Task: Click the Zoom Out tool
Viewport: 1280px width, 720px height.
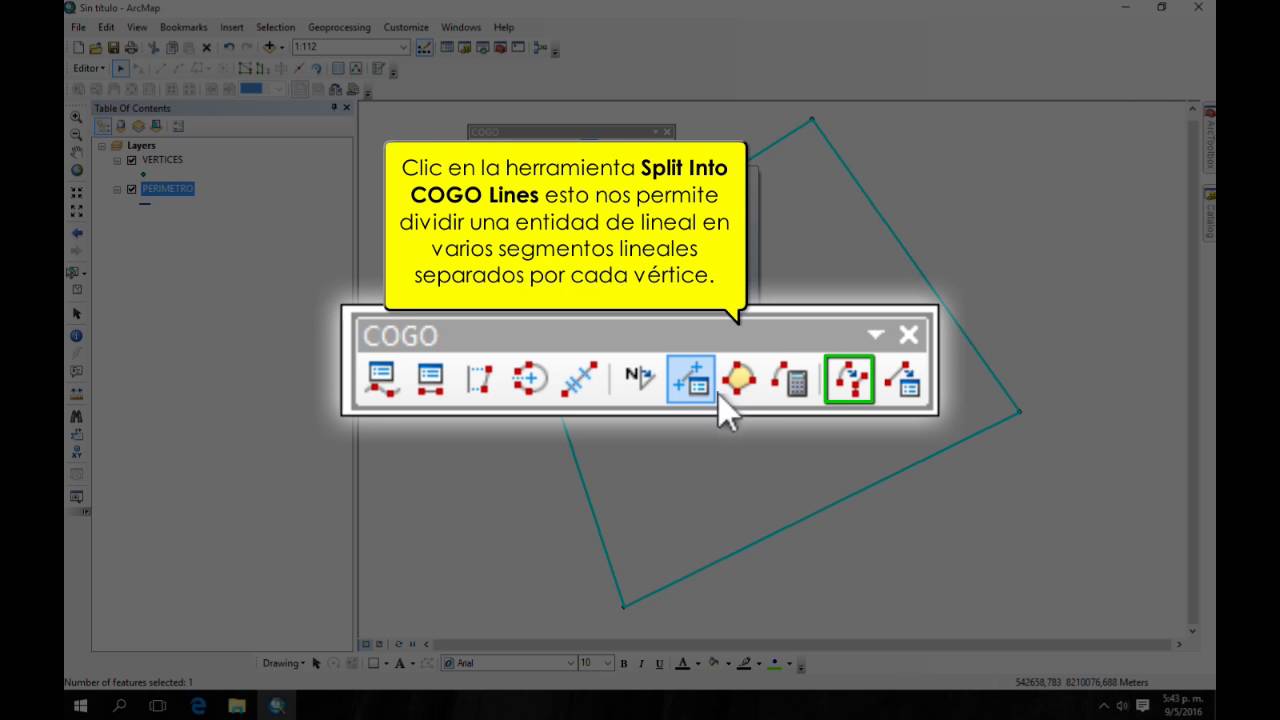Action: 77,134
